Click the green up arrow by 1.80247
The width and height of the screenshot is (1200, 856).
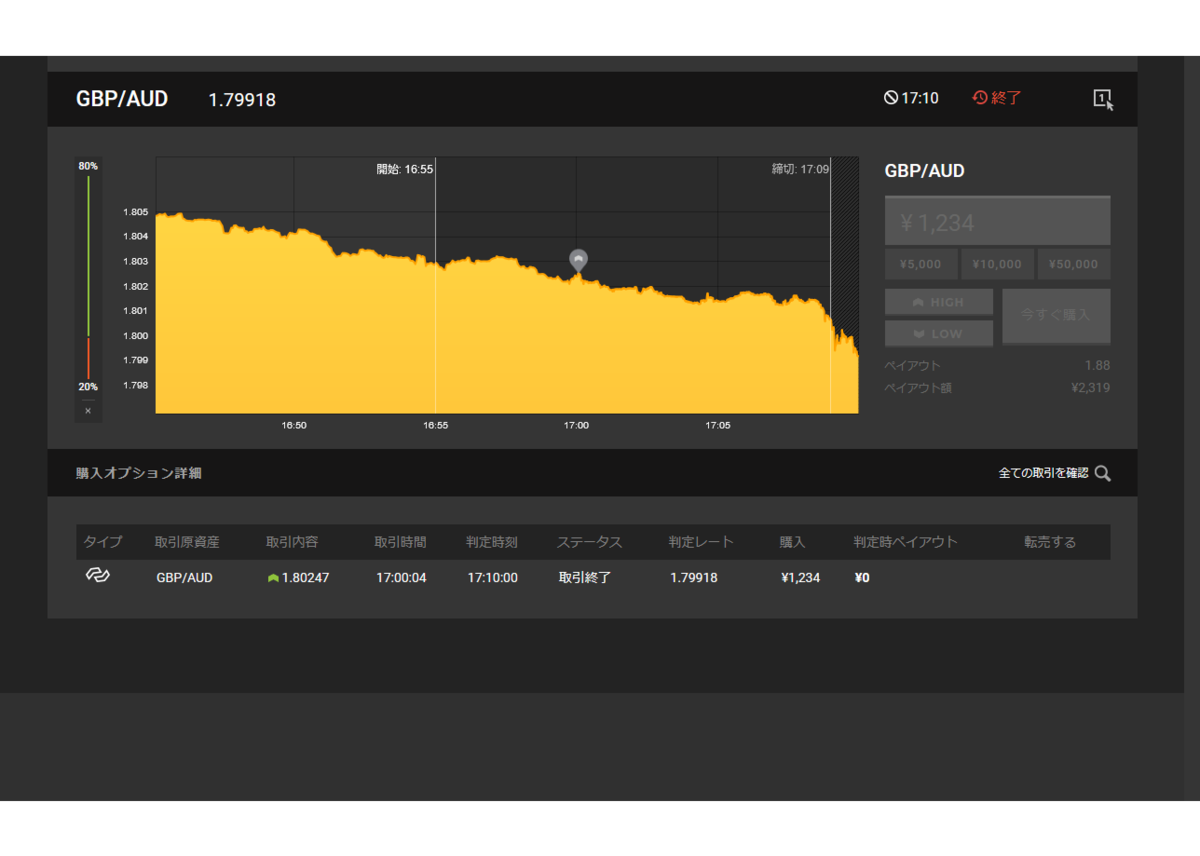(273, 578)
